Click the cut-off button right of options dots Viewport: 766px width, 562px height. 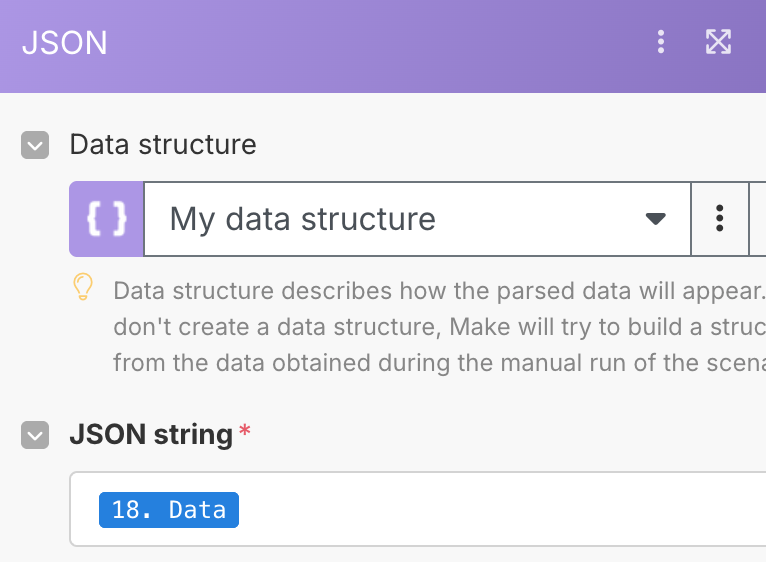click(758, 219)
